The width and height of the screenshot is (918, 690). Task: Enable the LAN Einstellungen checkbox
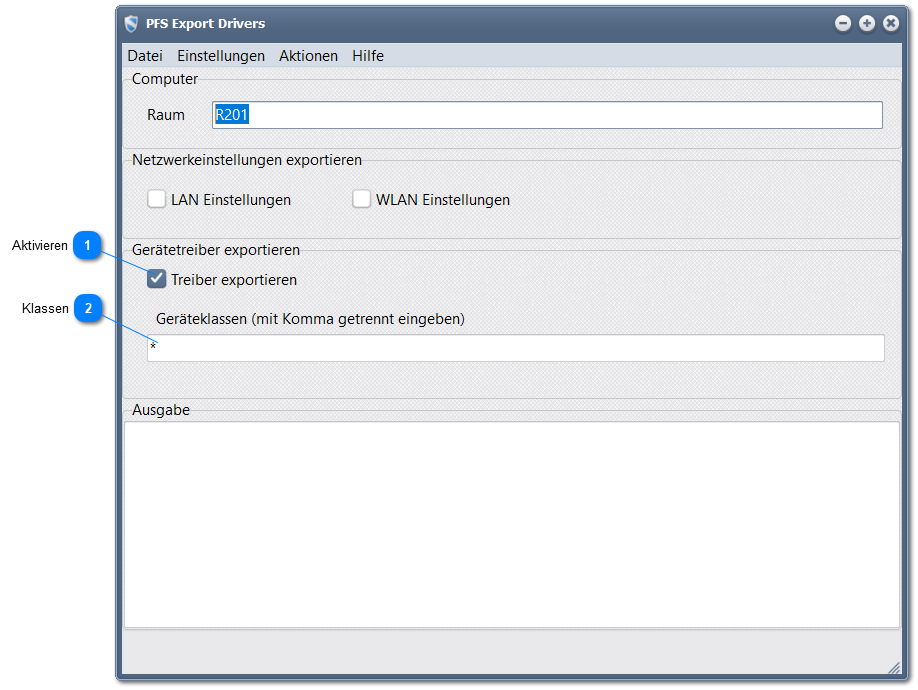coord(157,199)
